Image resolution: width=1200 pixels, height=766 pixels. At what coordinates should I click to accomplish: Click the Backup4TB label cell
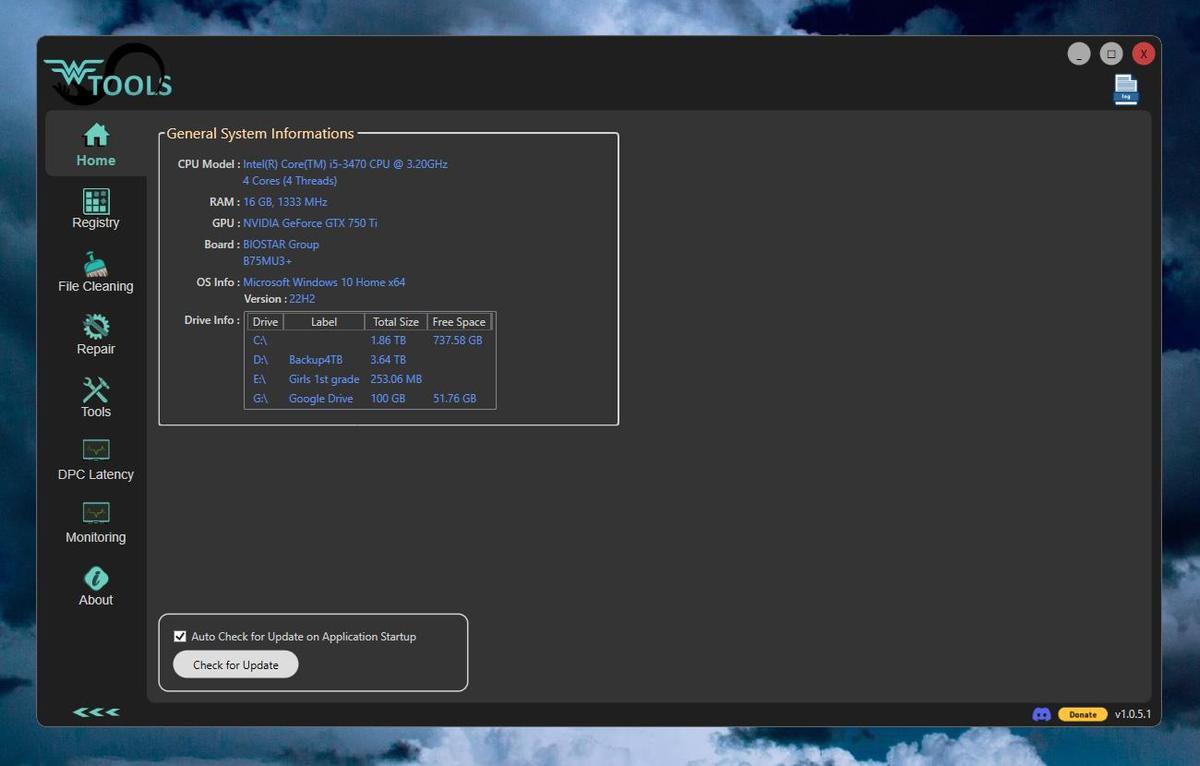tap(316, 360)
